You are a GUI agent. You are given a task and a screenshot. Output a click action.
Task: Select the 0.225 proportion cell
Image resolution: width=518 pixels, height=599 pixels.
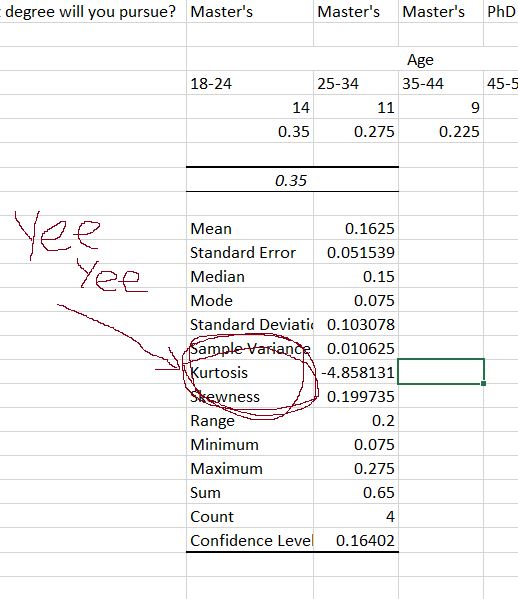441,131
